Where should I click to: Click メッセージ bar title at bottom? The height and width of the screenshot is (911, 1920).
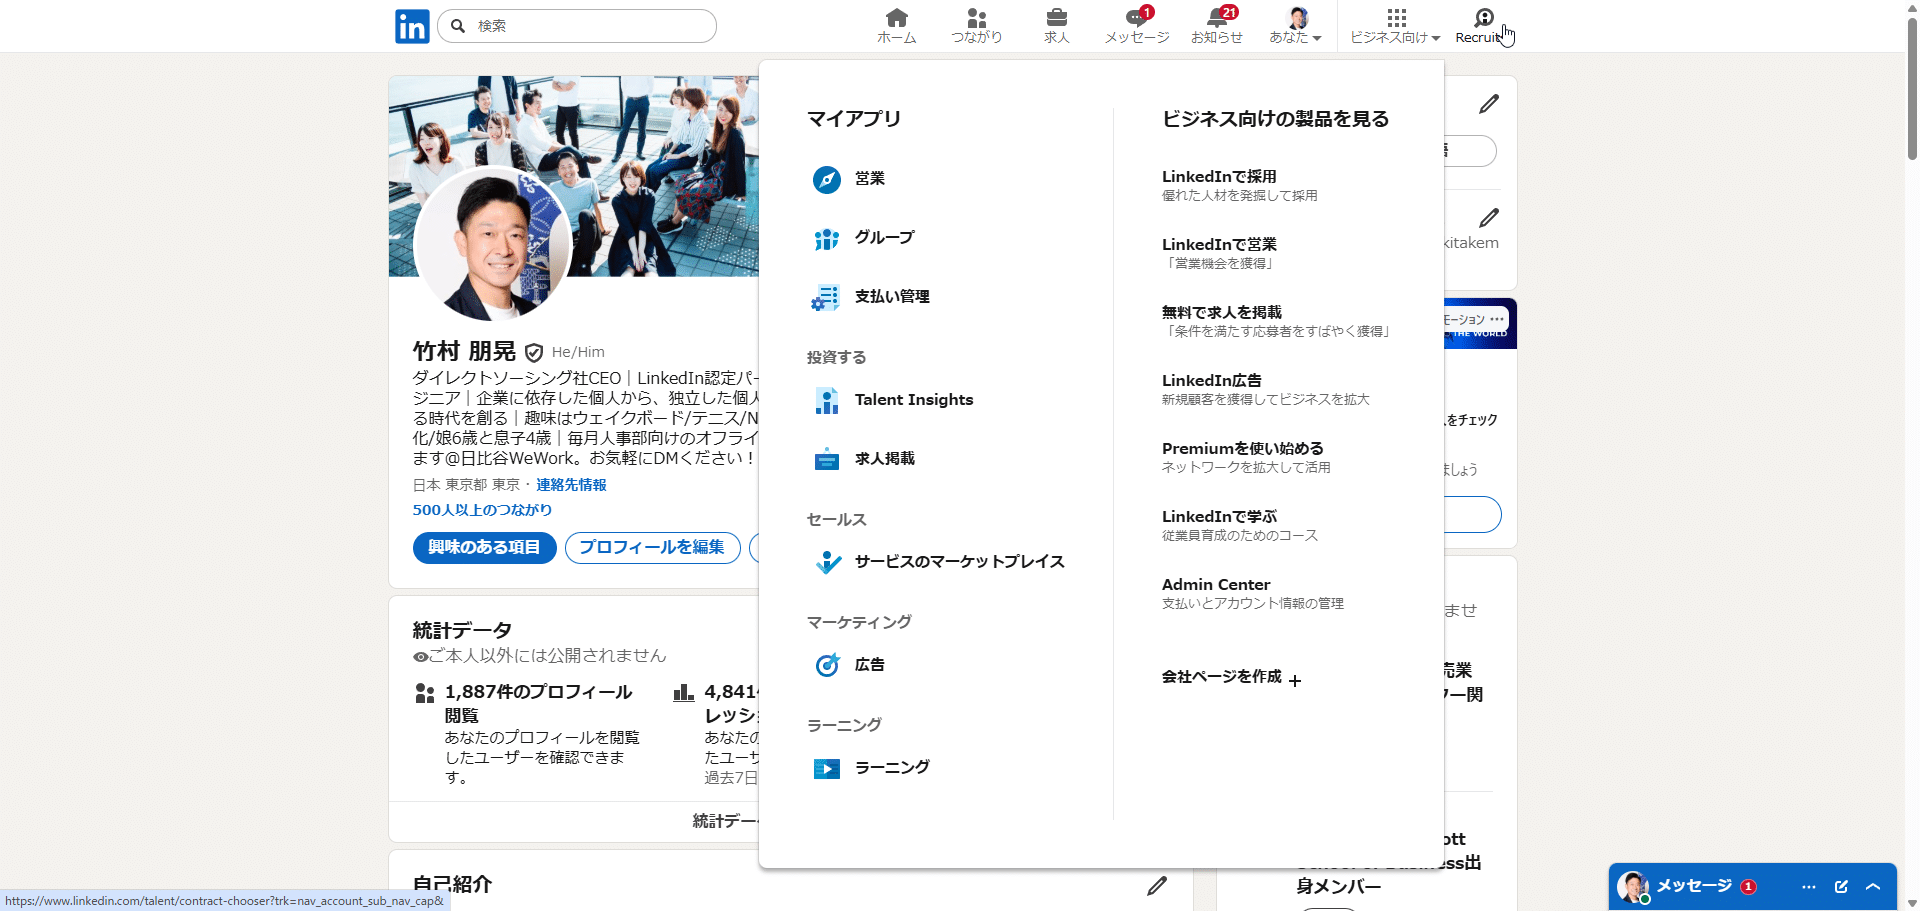1694,887
